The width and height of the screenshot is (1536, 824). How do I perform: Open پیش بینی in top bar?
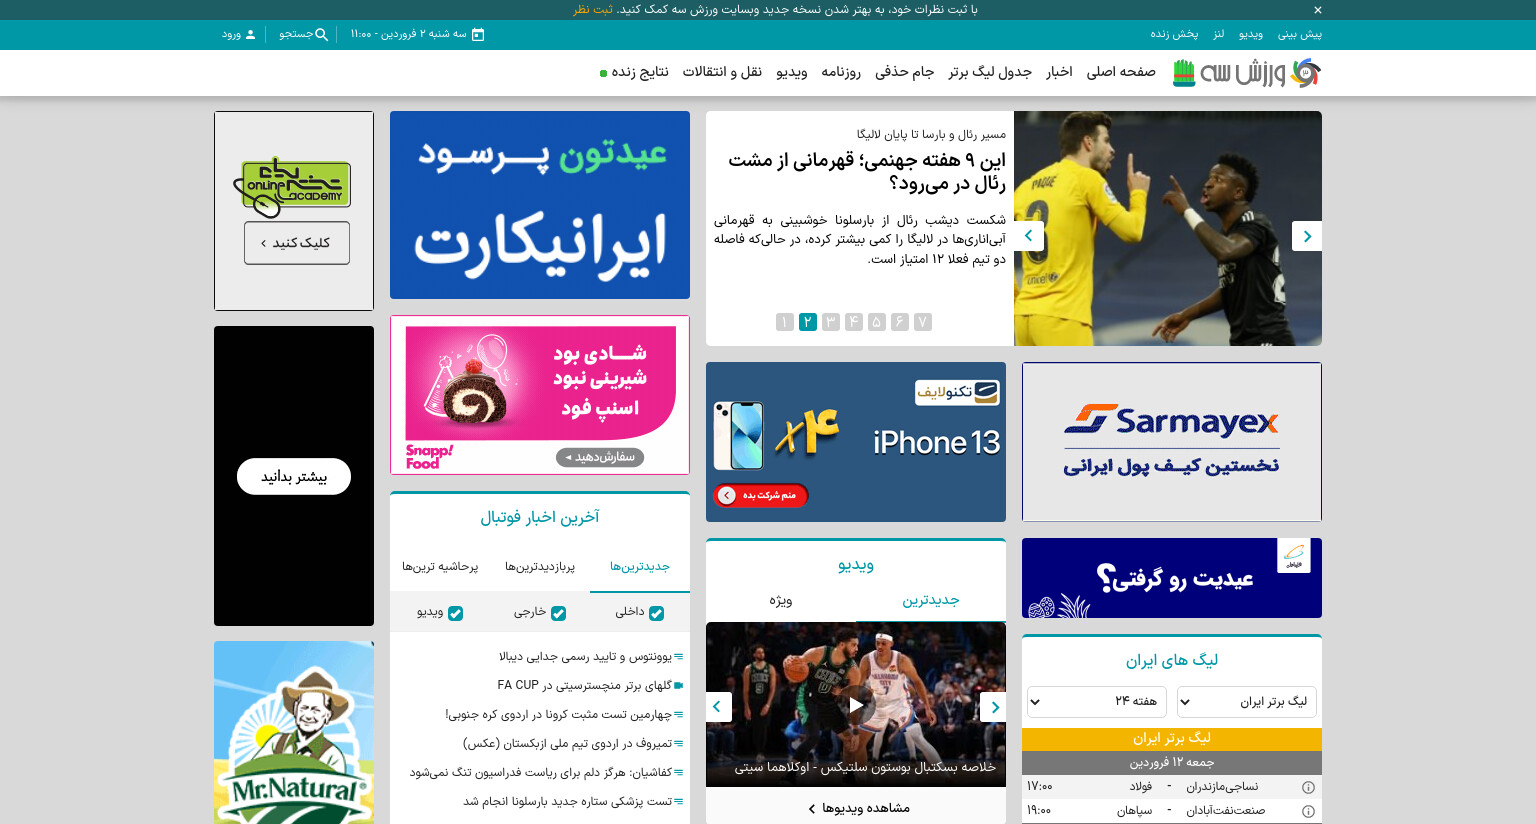coord(1299,34)
